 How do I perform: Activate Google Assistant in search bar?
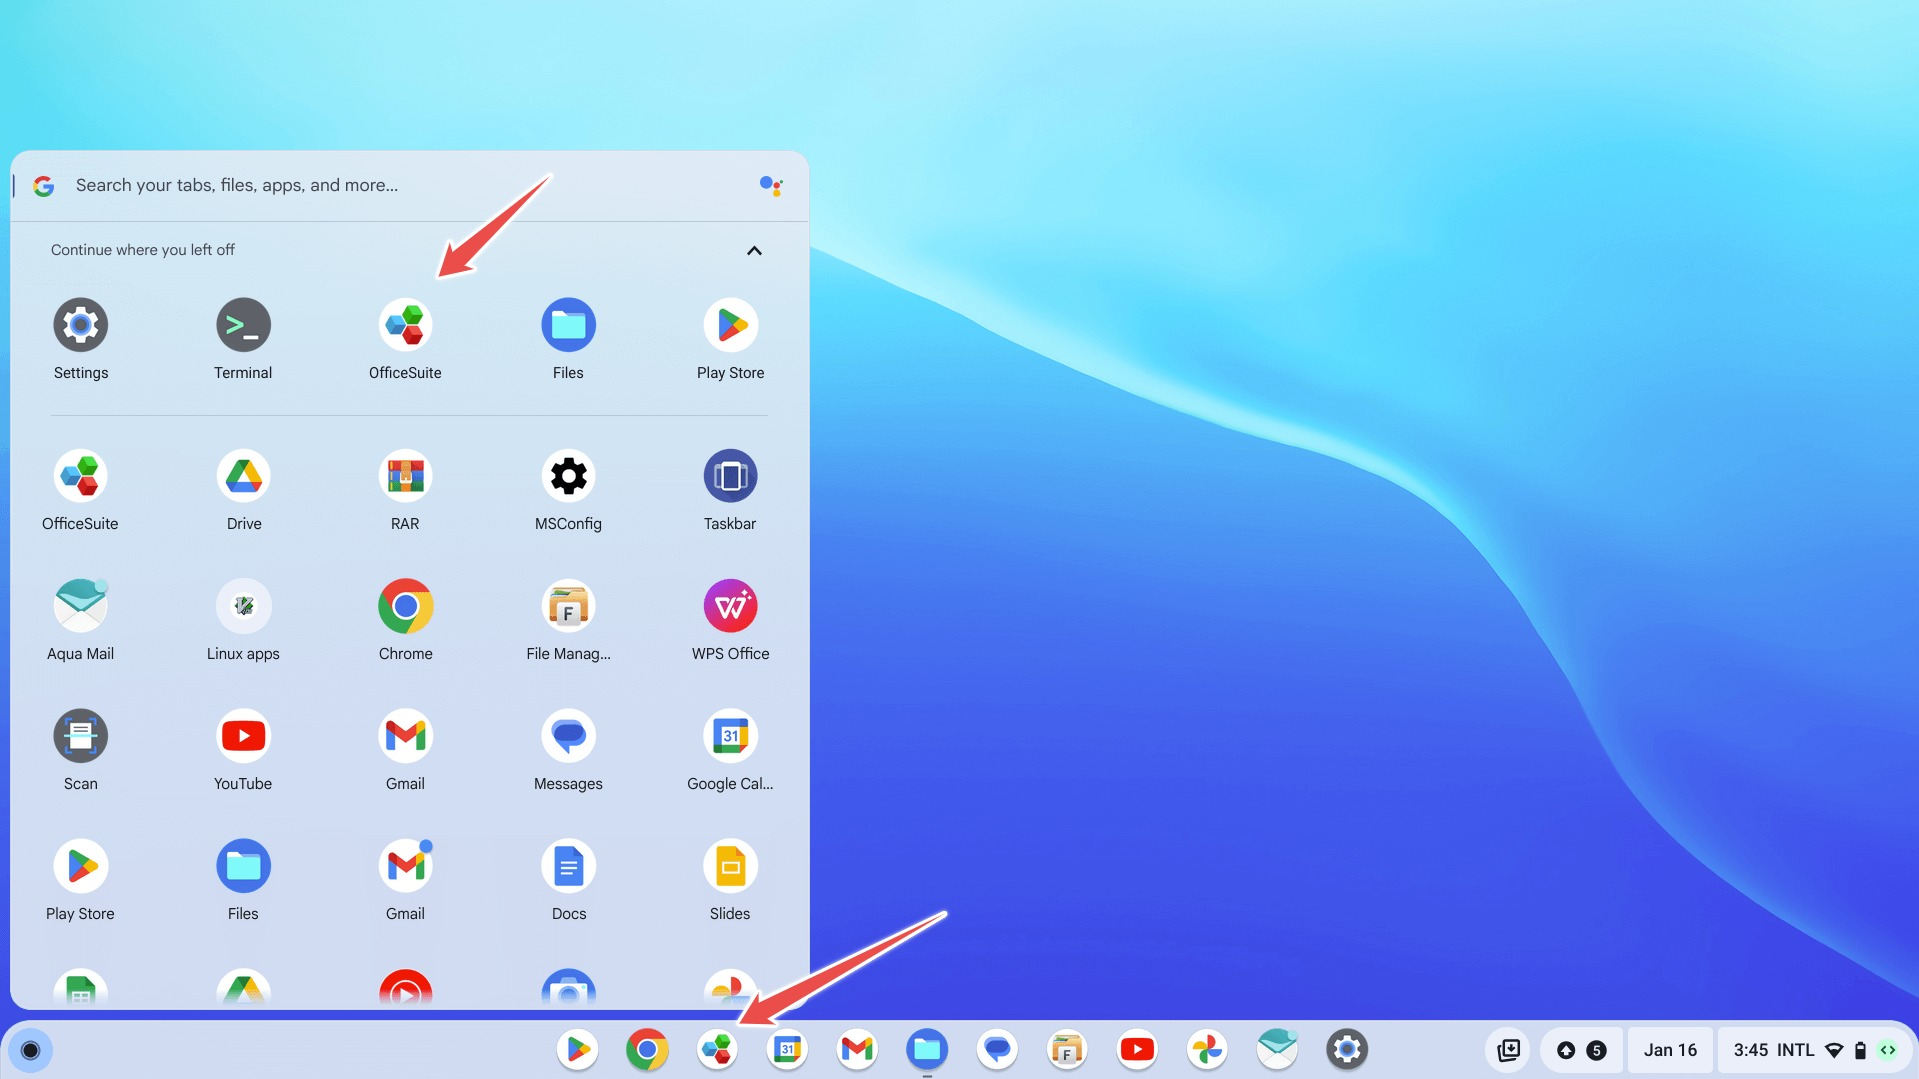click(770, 185)
